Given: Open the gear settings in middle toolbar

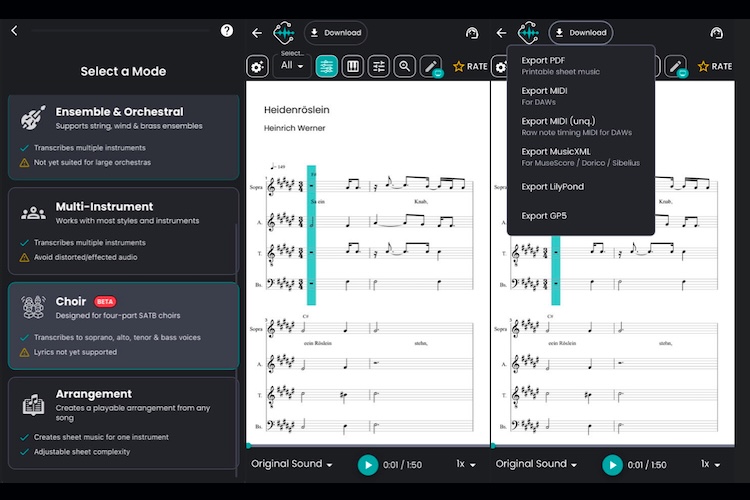Looking at the screenshot, I should point(257,66).
